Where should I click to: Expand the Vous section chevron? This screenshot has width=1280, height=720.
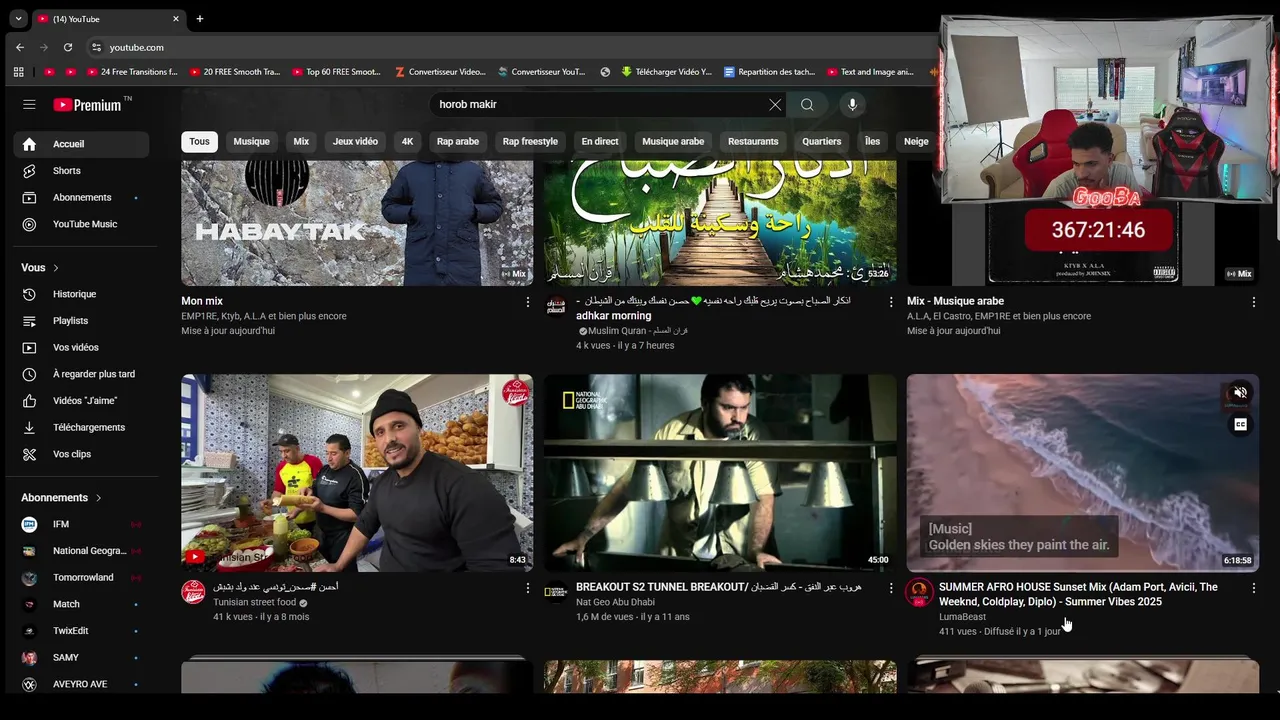56,268
